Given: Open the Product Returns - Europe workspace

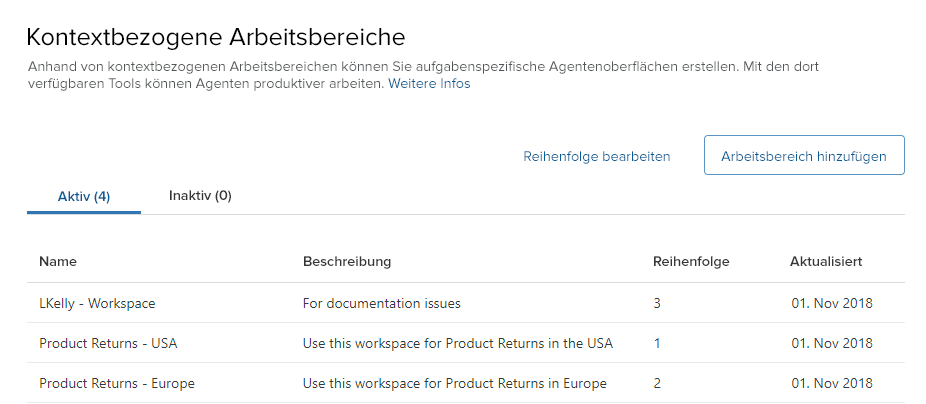Looking at the screenshot, I should (x=117, y=383).
